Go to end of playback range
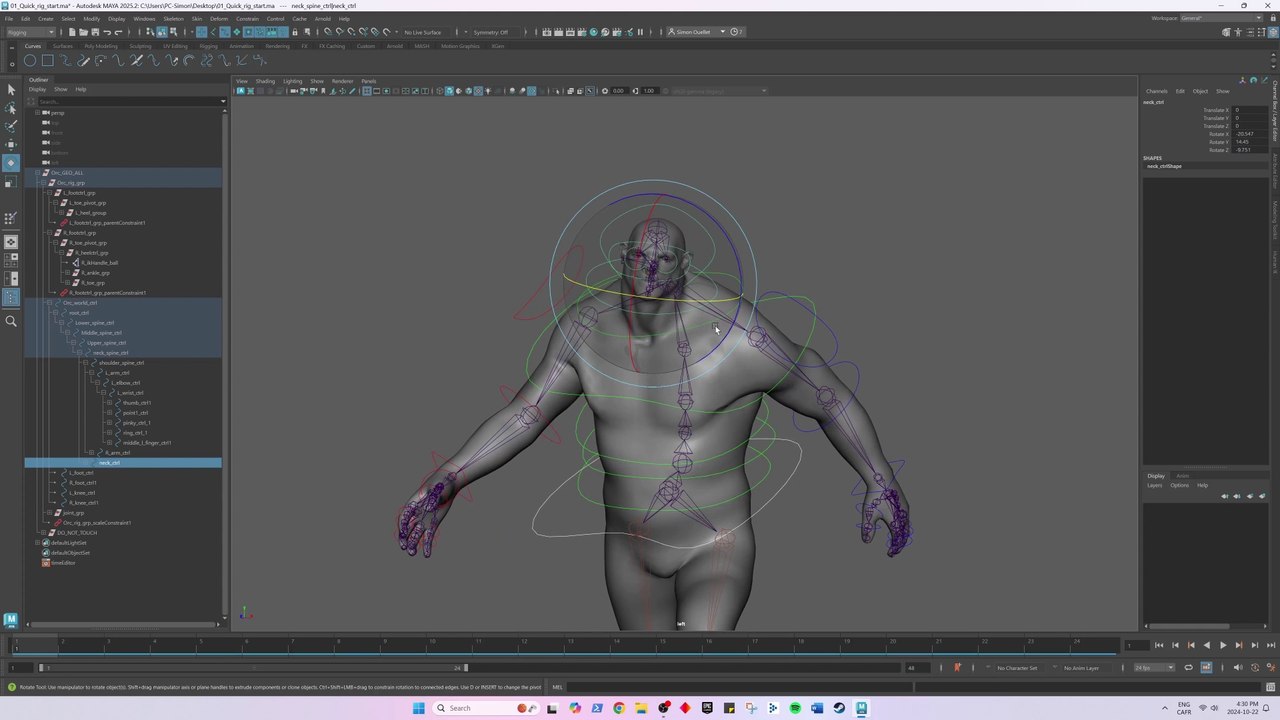1280x720 pixels. point(1269,646)
